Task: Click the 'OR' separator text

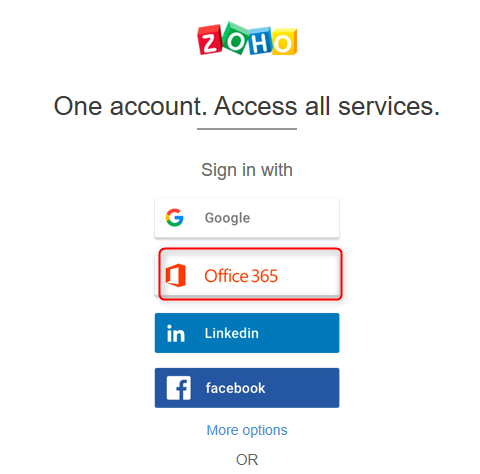Action: point(247,460)
